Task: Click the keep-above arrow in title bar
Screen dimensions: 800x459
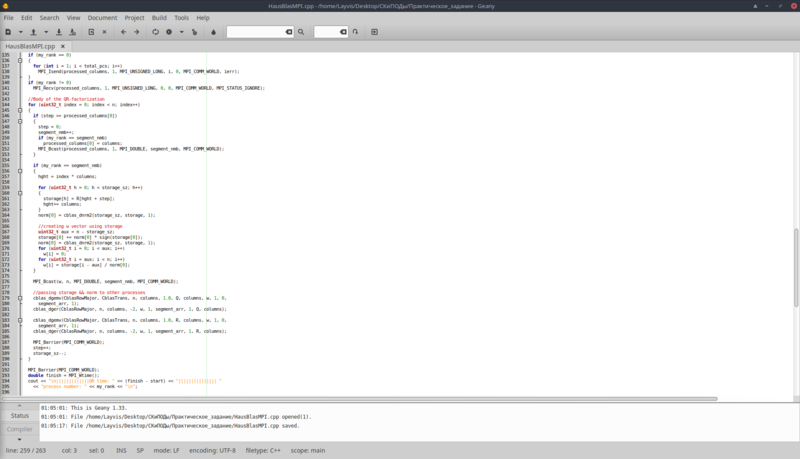Action: coord(755,6)
